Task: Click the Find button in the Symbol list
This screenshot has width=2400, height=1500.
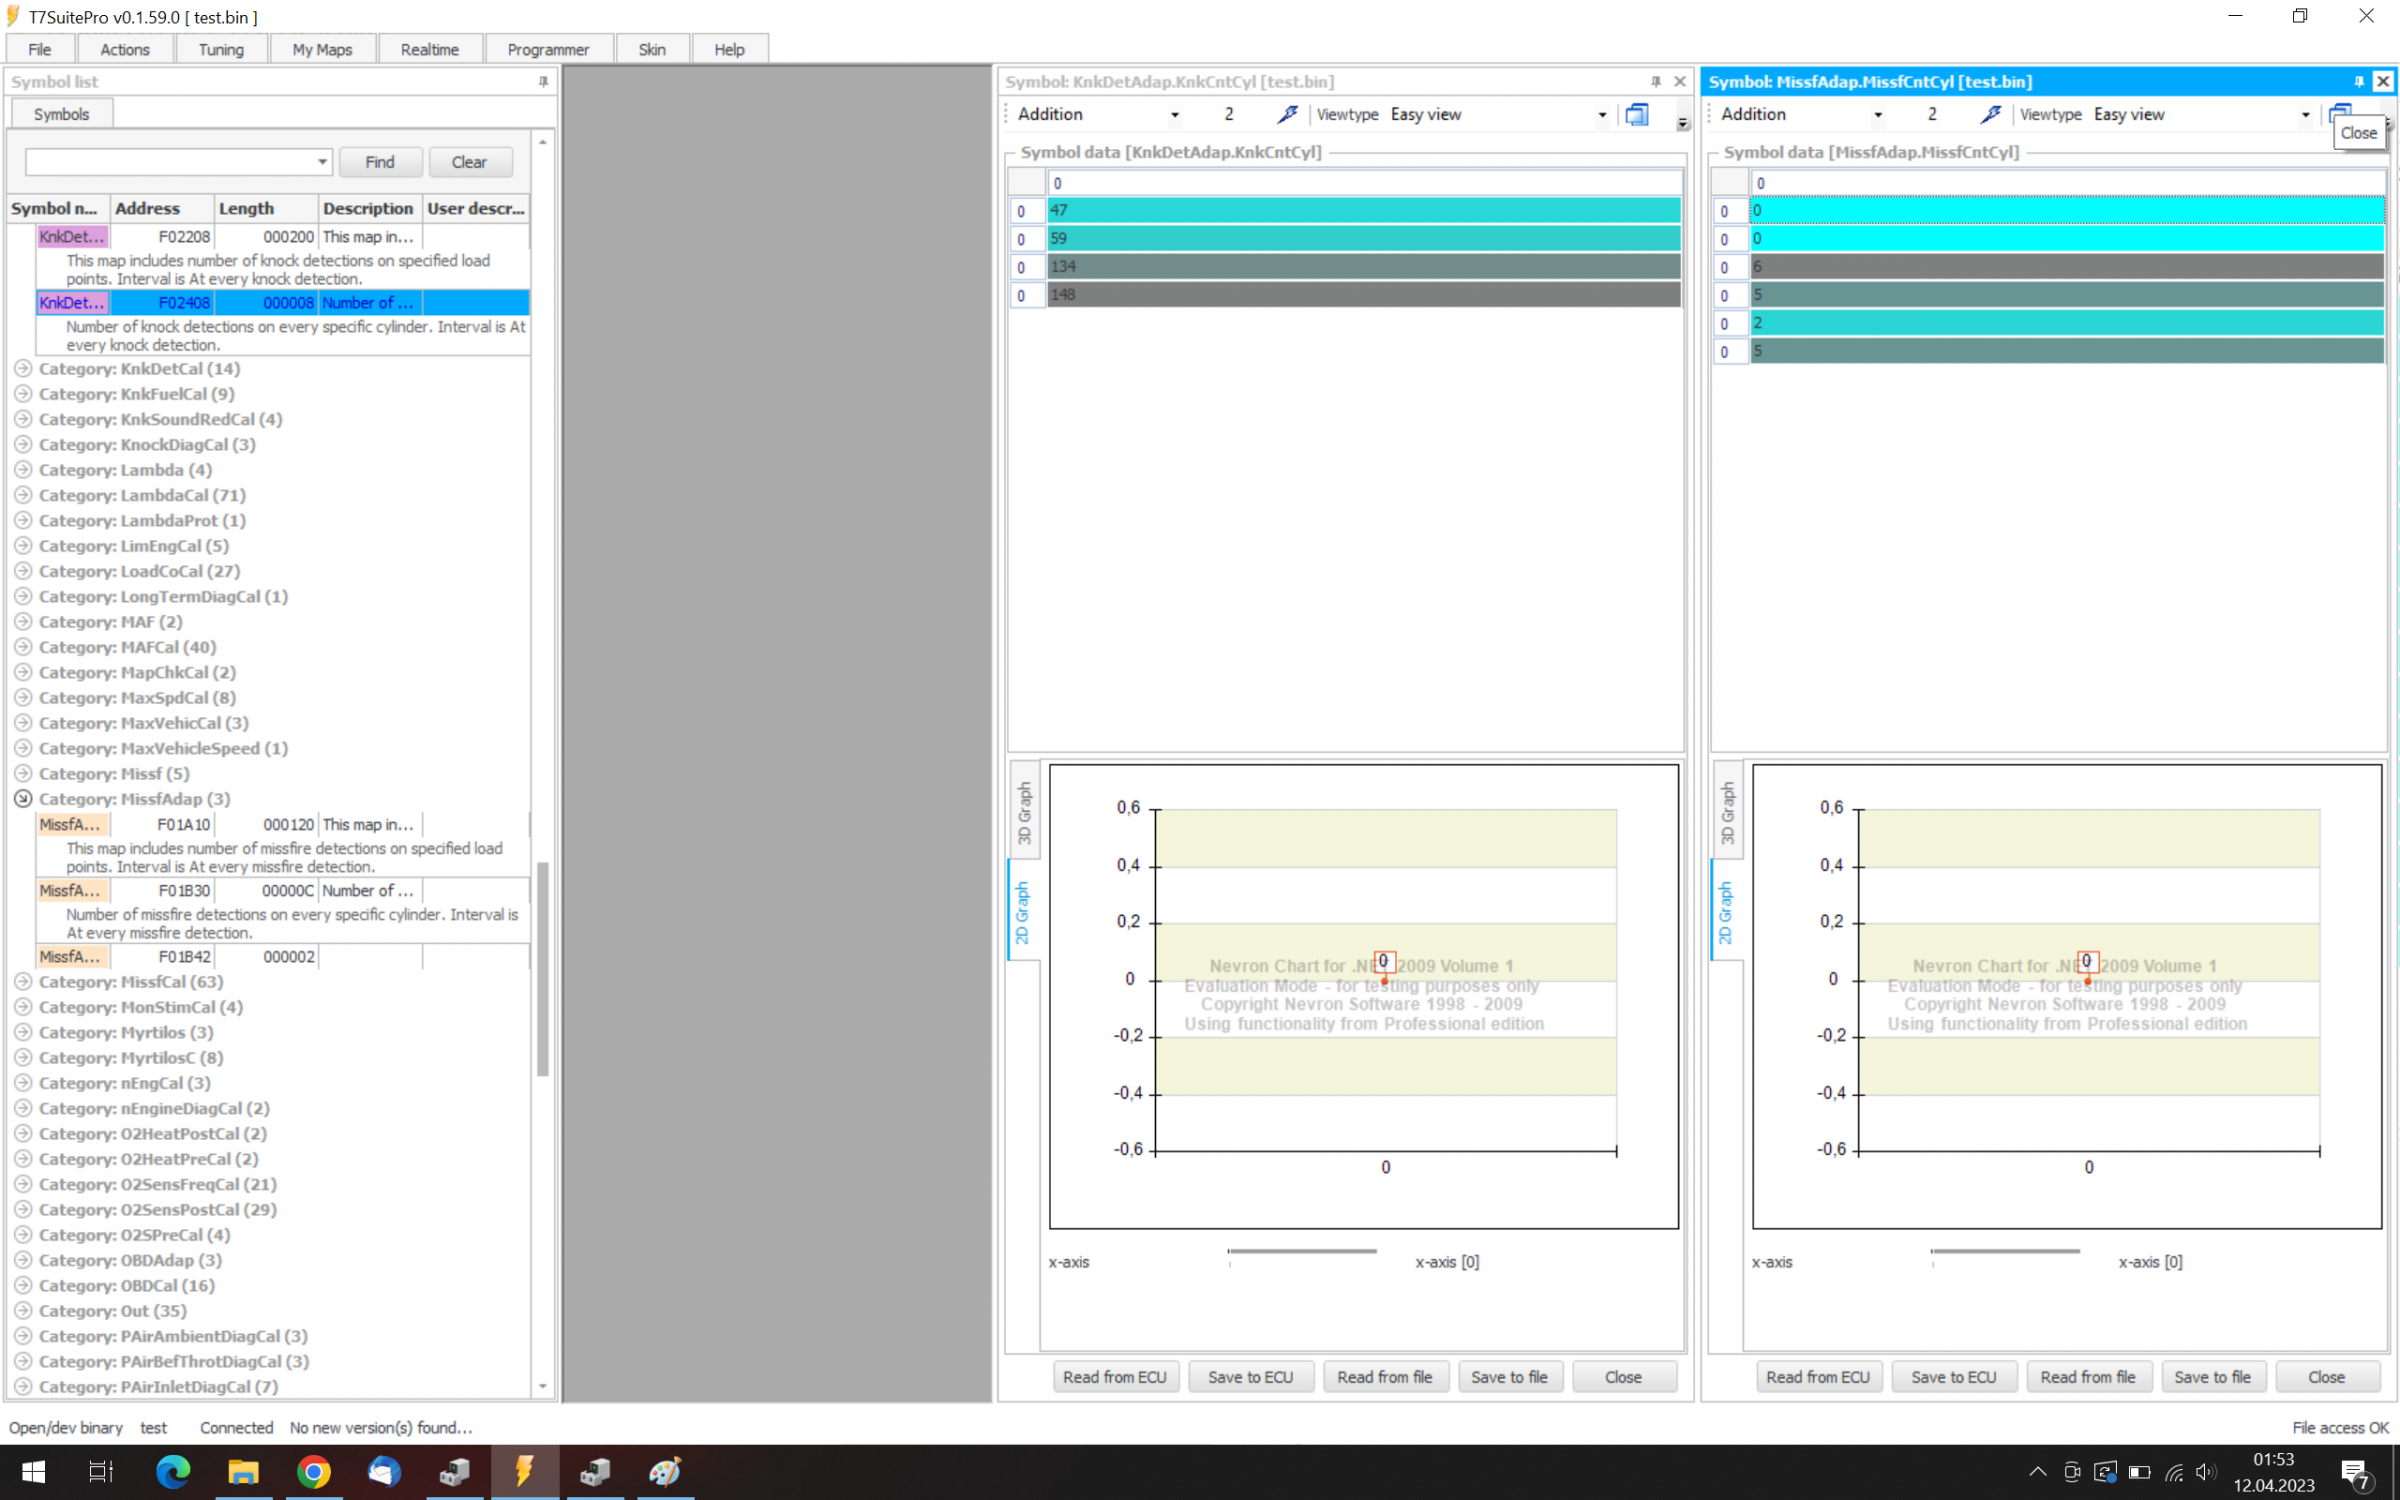Action: coord(380,162)
